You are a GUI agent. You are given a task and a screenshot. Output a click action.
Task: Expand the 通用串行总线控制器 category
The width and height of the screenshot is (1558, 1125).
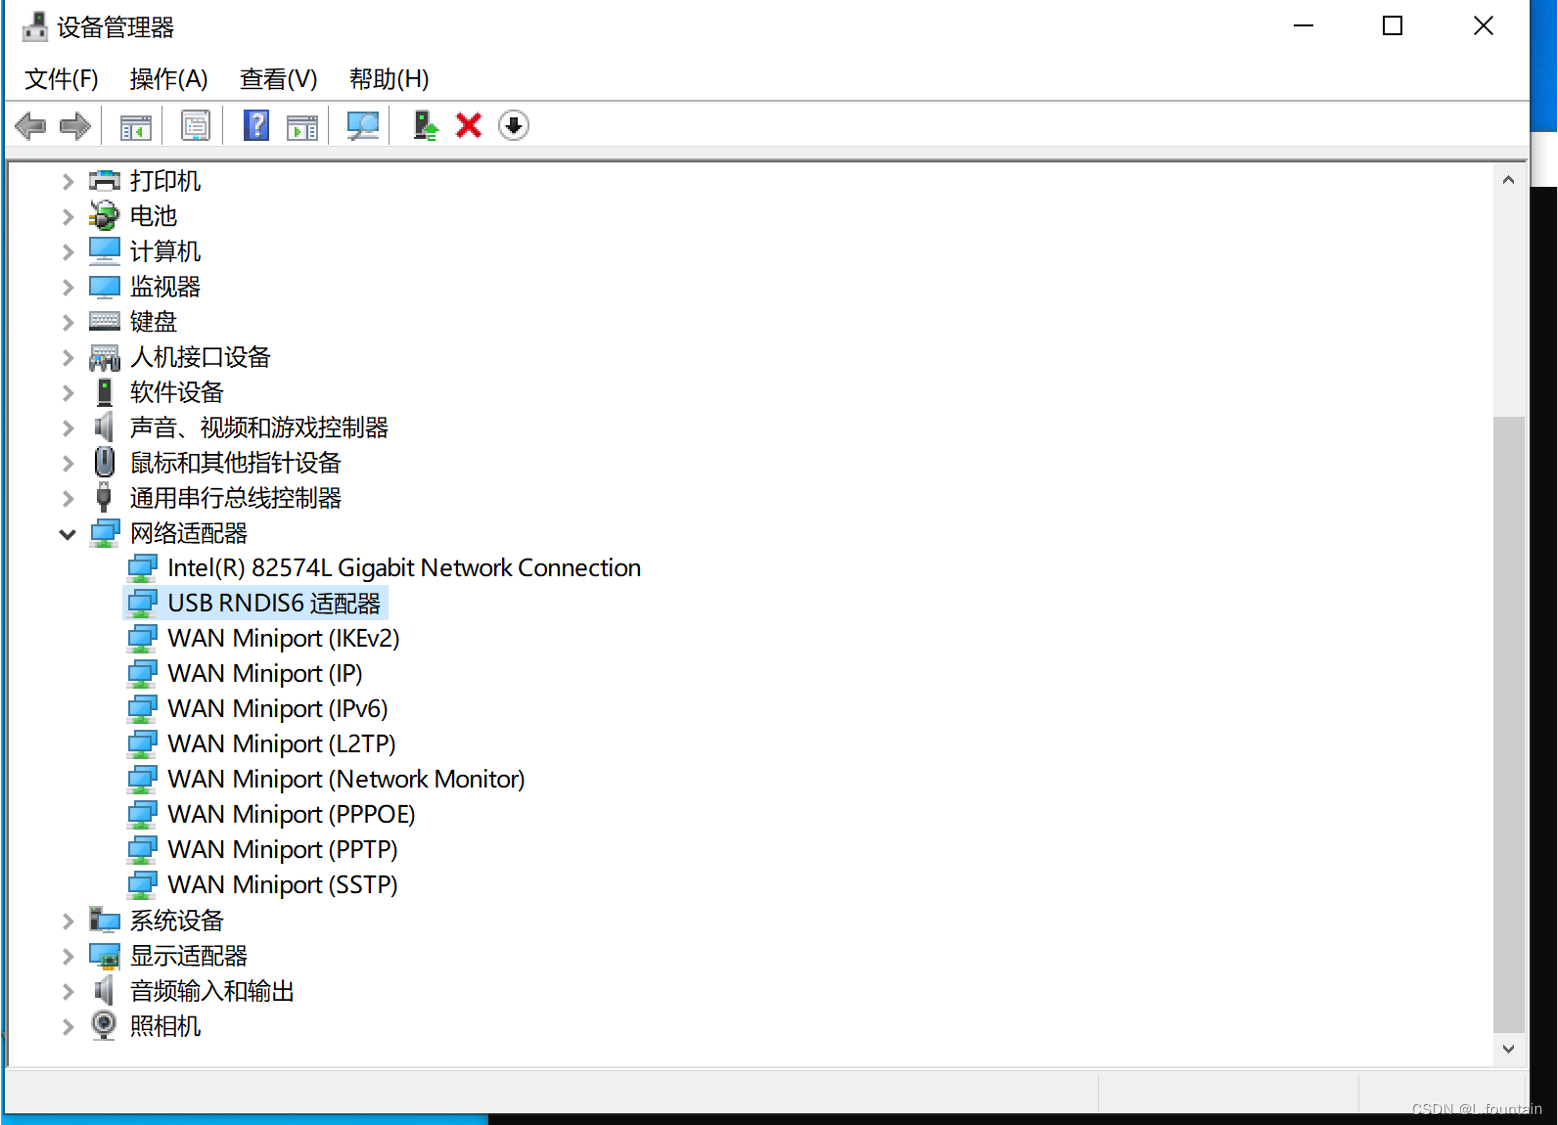(68, 498)
